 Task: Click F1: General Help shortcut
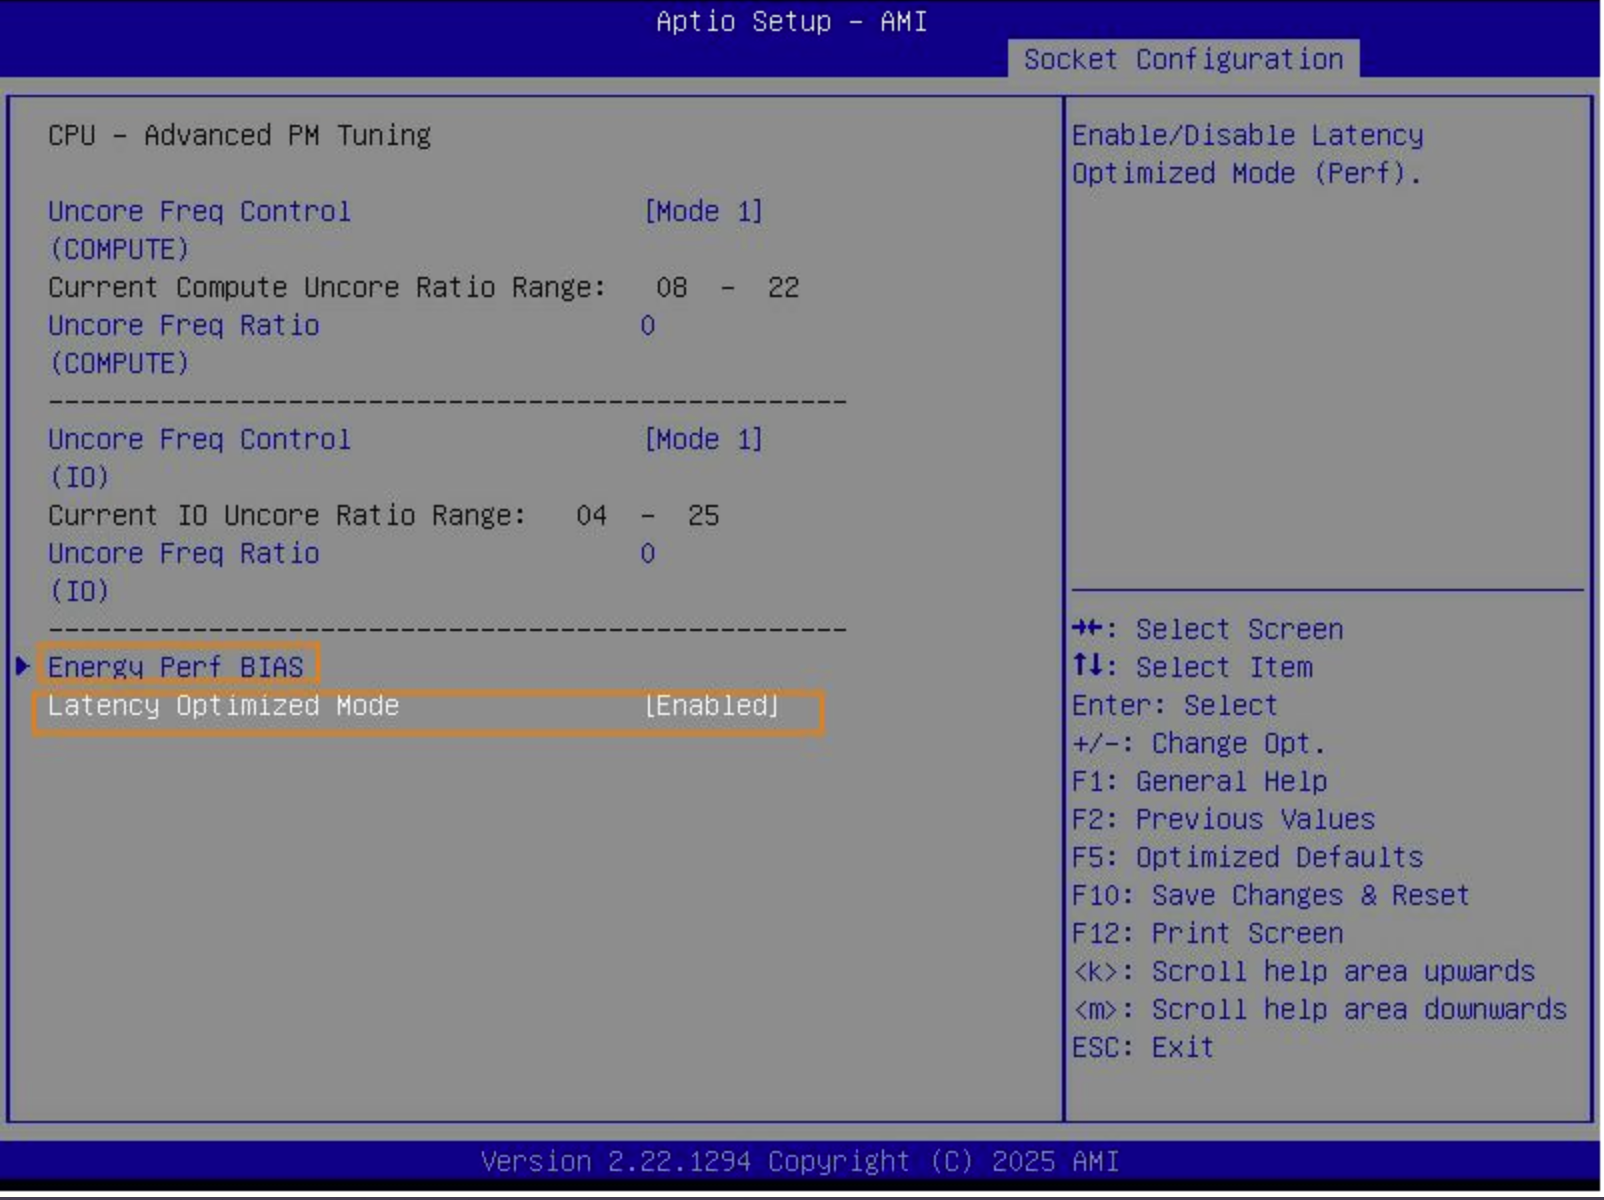1199,781
